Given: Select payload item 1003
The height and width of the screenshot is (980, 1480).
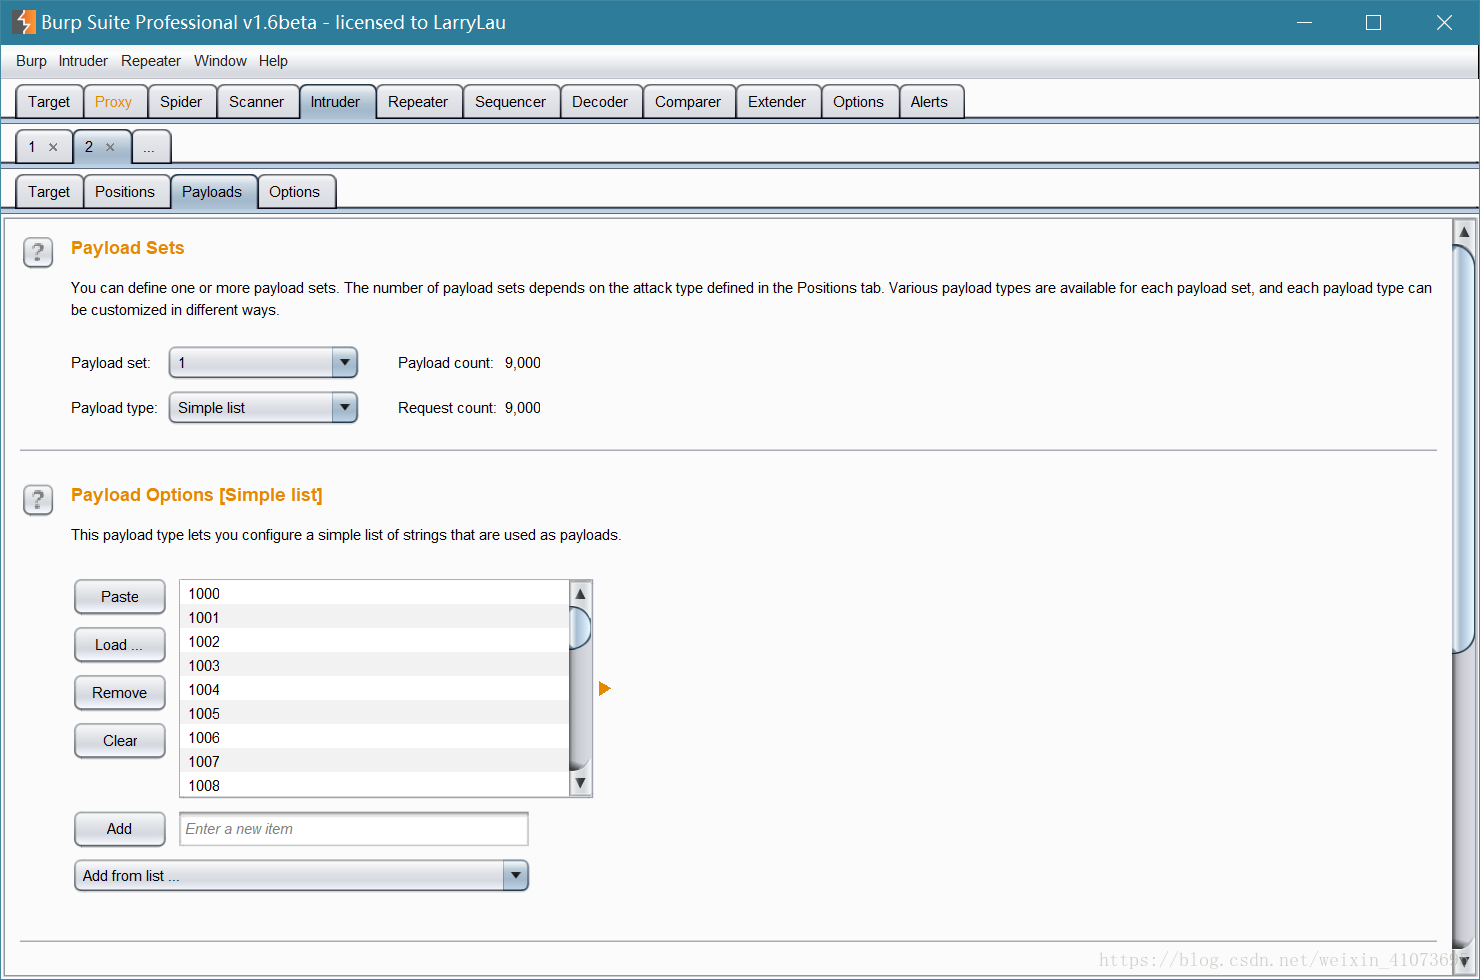Looking at the screenshot, I should (x=374, y=665).
